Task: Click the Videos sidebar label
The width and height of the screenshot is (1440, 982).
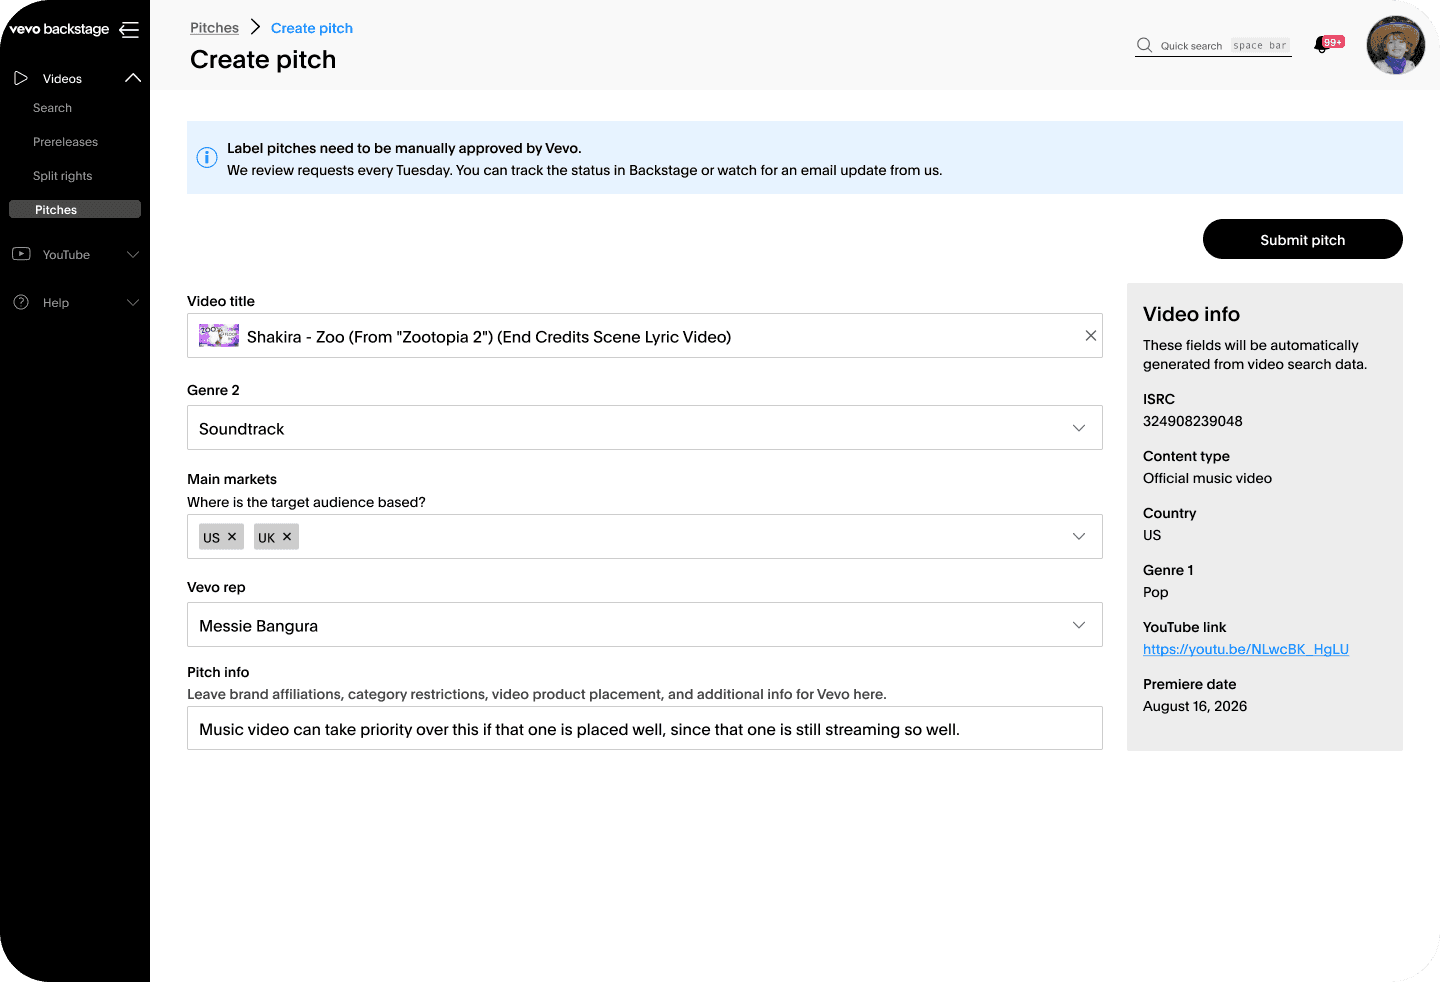Action: [62, 79]
